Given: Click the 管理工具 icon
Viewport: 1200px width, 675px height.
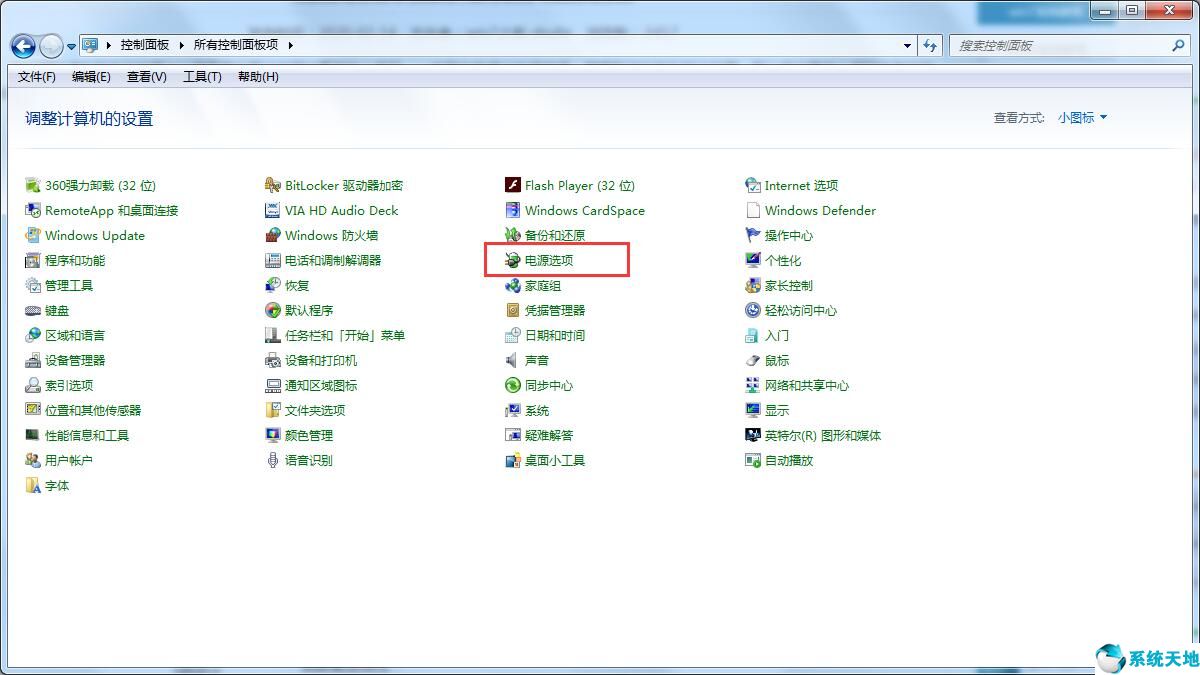Looking at the screenshot, I should 33,285.
